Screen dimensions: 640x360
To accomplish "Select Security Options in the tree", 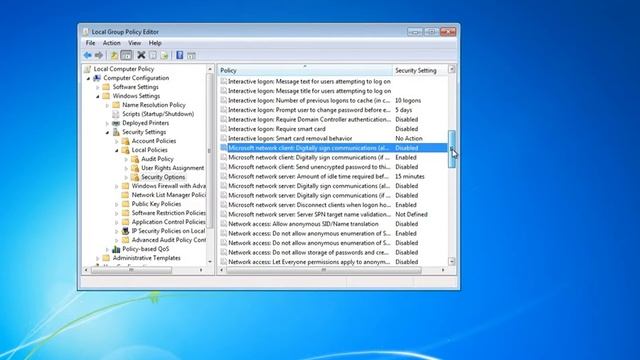I will [163, 177].
